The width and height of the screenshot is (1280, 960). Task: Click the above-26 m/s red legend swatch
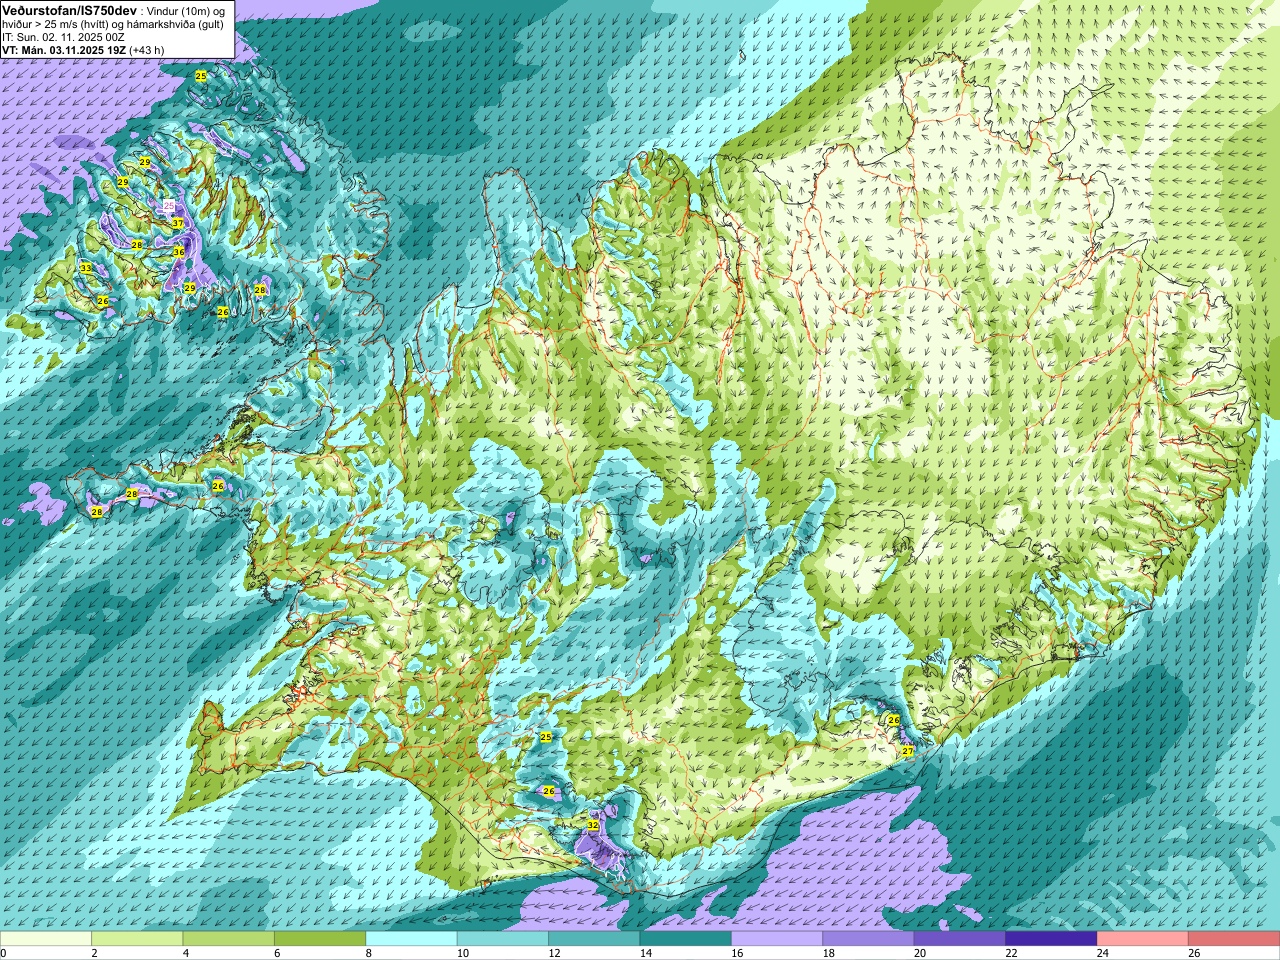(1234, 939)
